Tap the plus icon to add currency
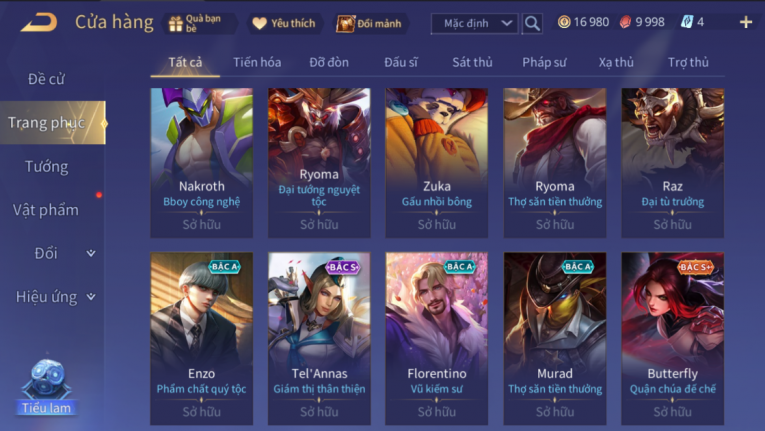765x431 pixels. 745,22
